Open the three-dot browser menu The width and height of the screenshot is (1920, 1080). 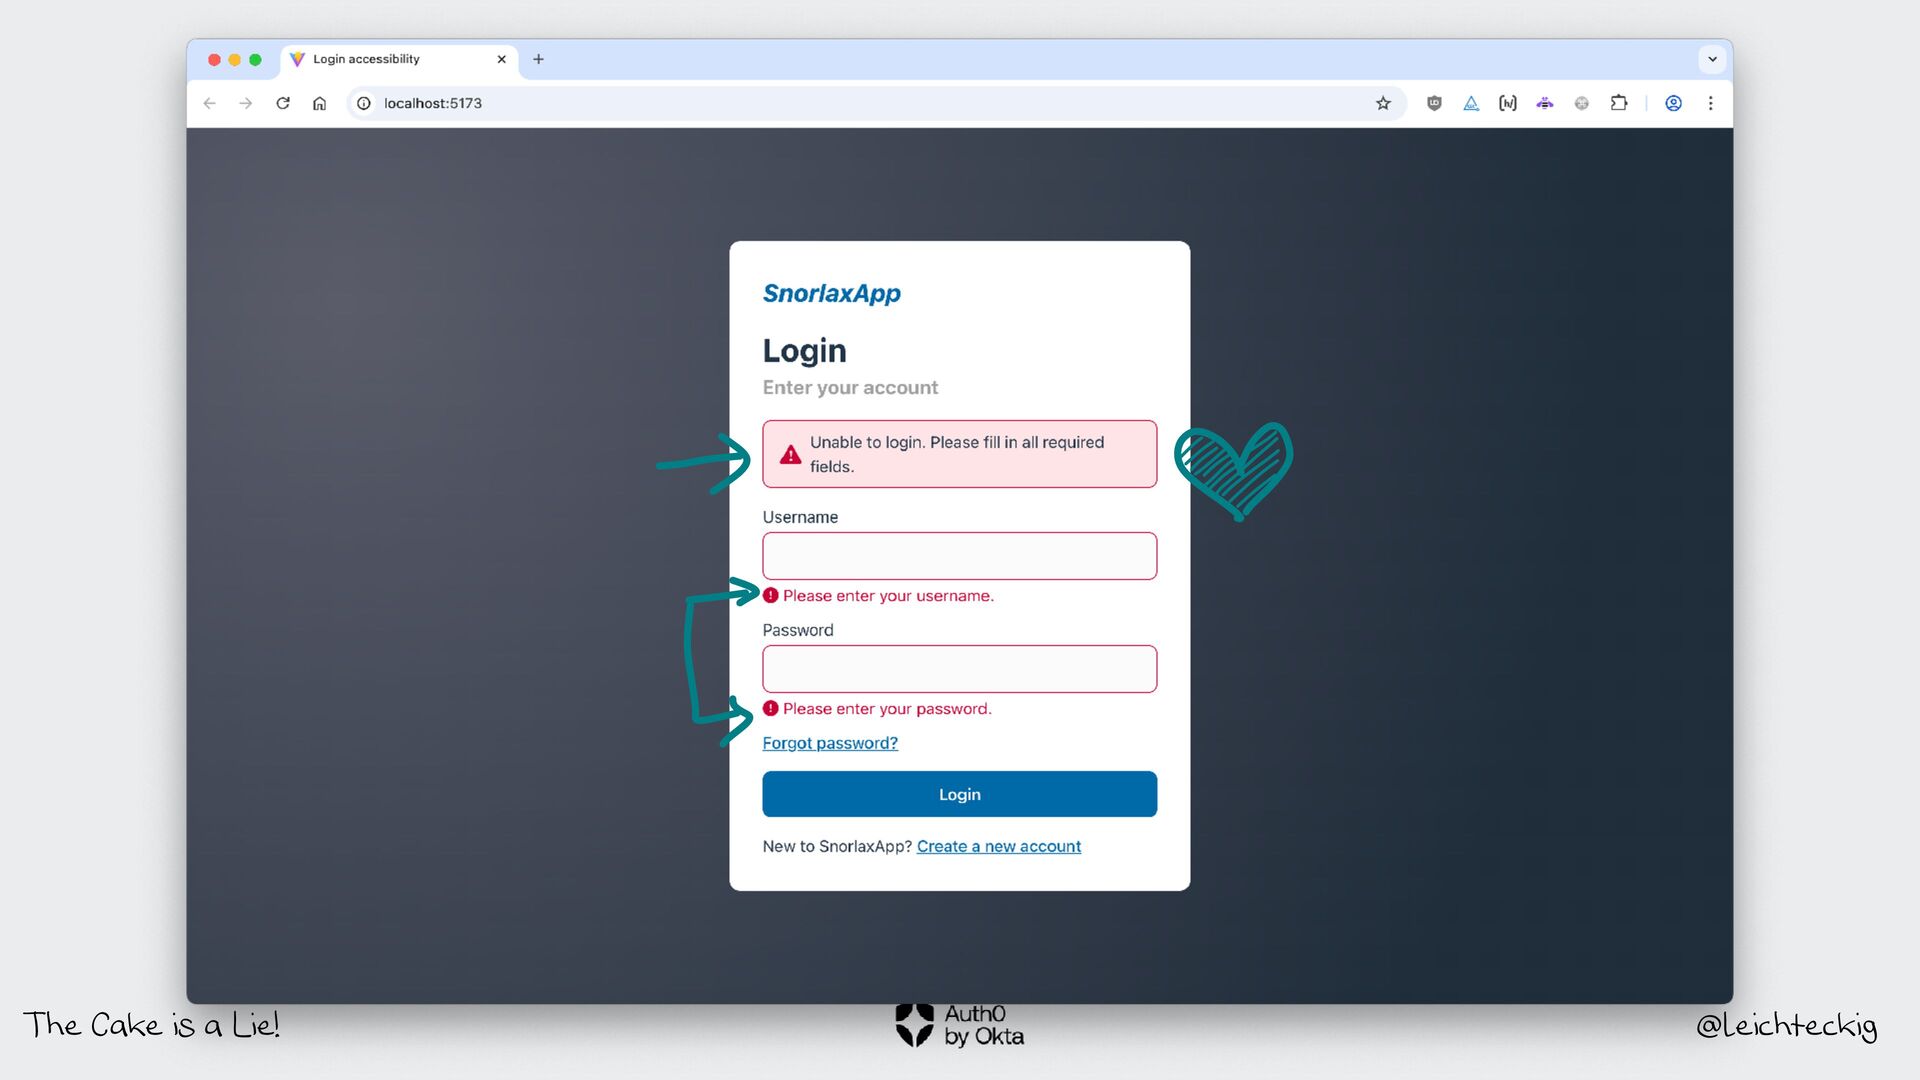coord(1711,103)
